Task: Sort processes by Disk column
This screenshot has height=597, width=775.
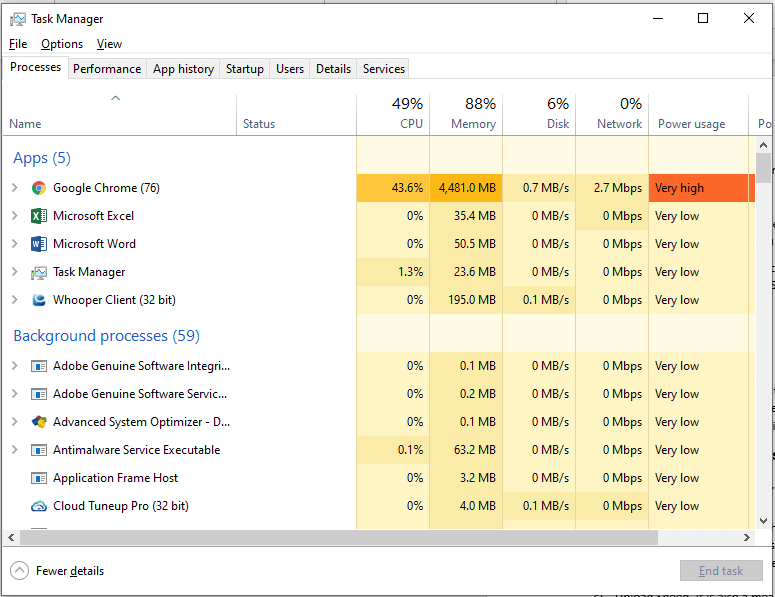Action: [539, 115]
